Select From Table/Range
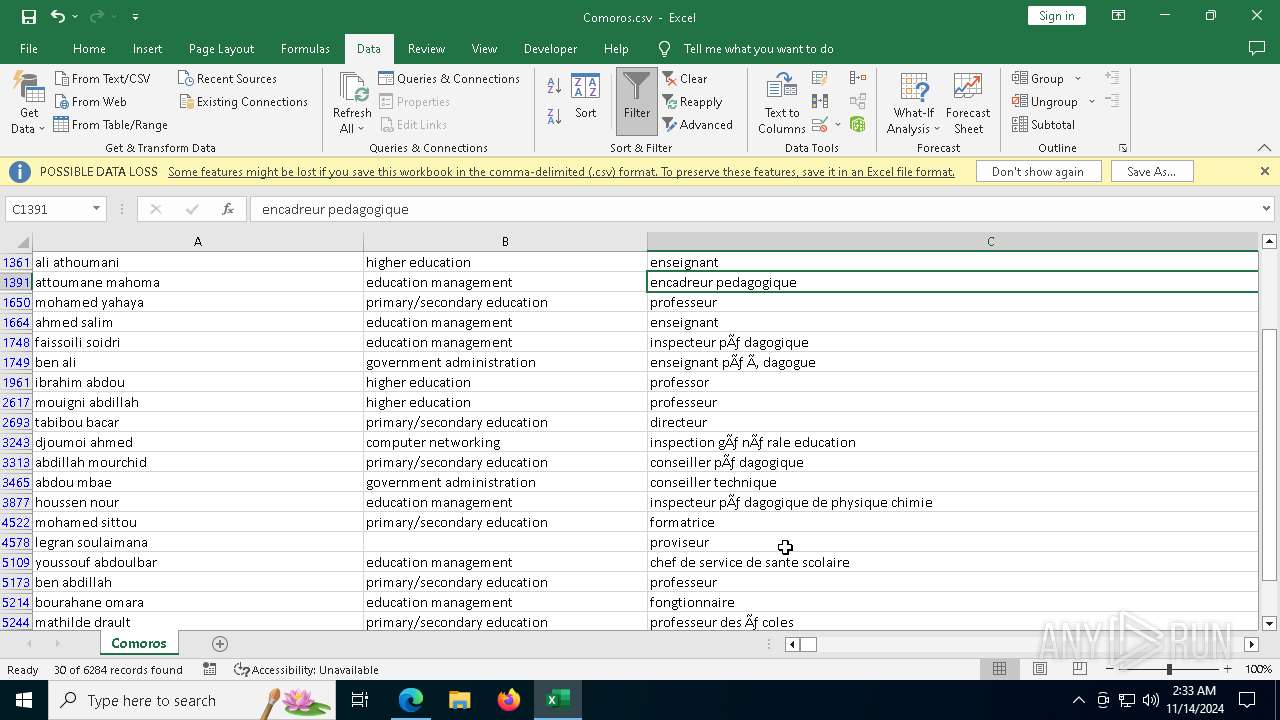The image size is (1280, 720). pos(111,124)
